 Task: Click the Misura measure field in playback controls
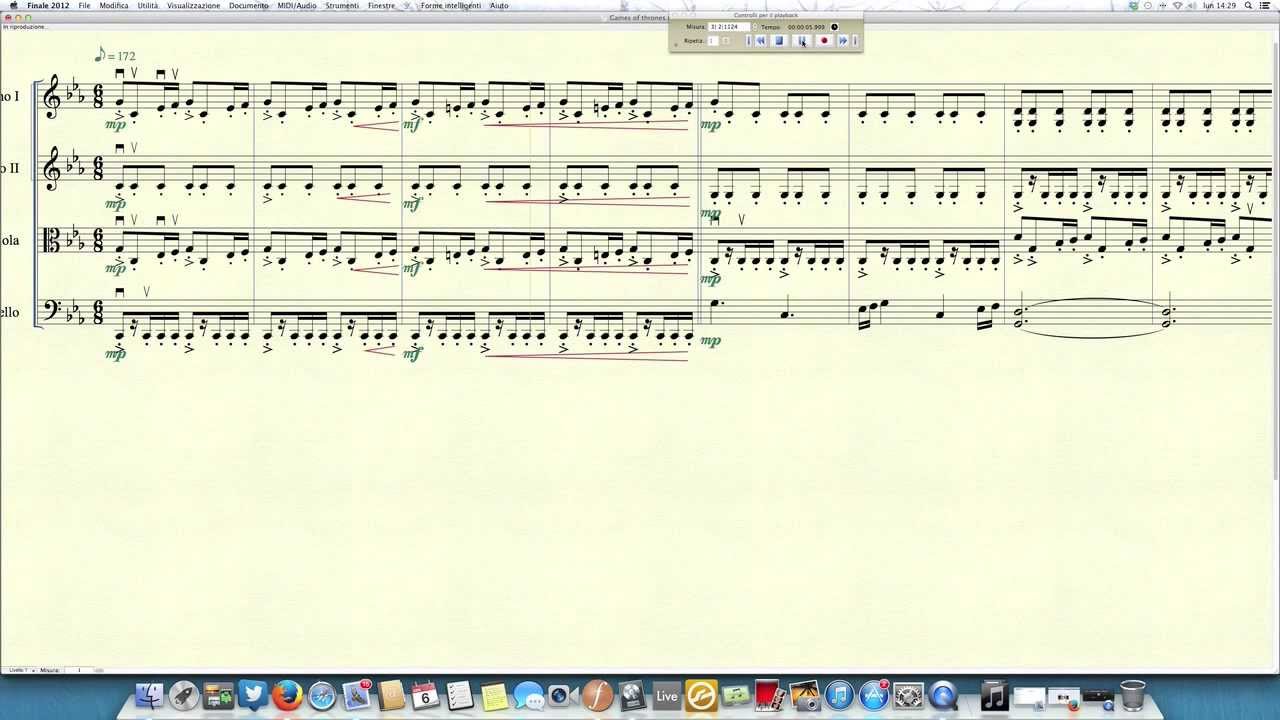point(728,27)
